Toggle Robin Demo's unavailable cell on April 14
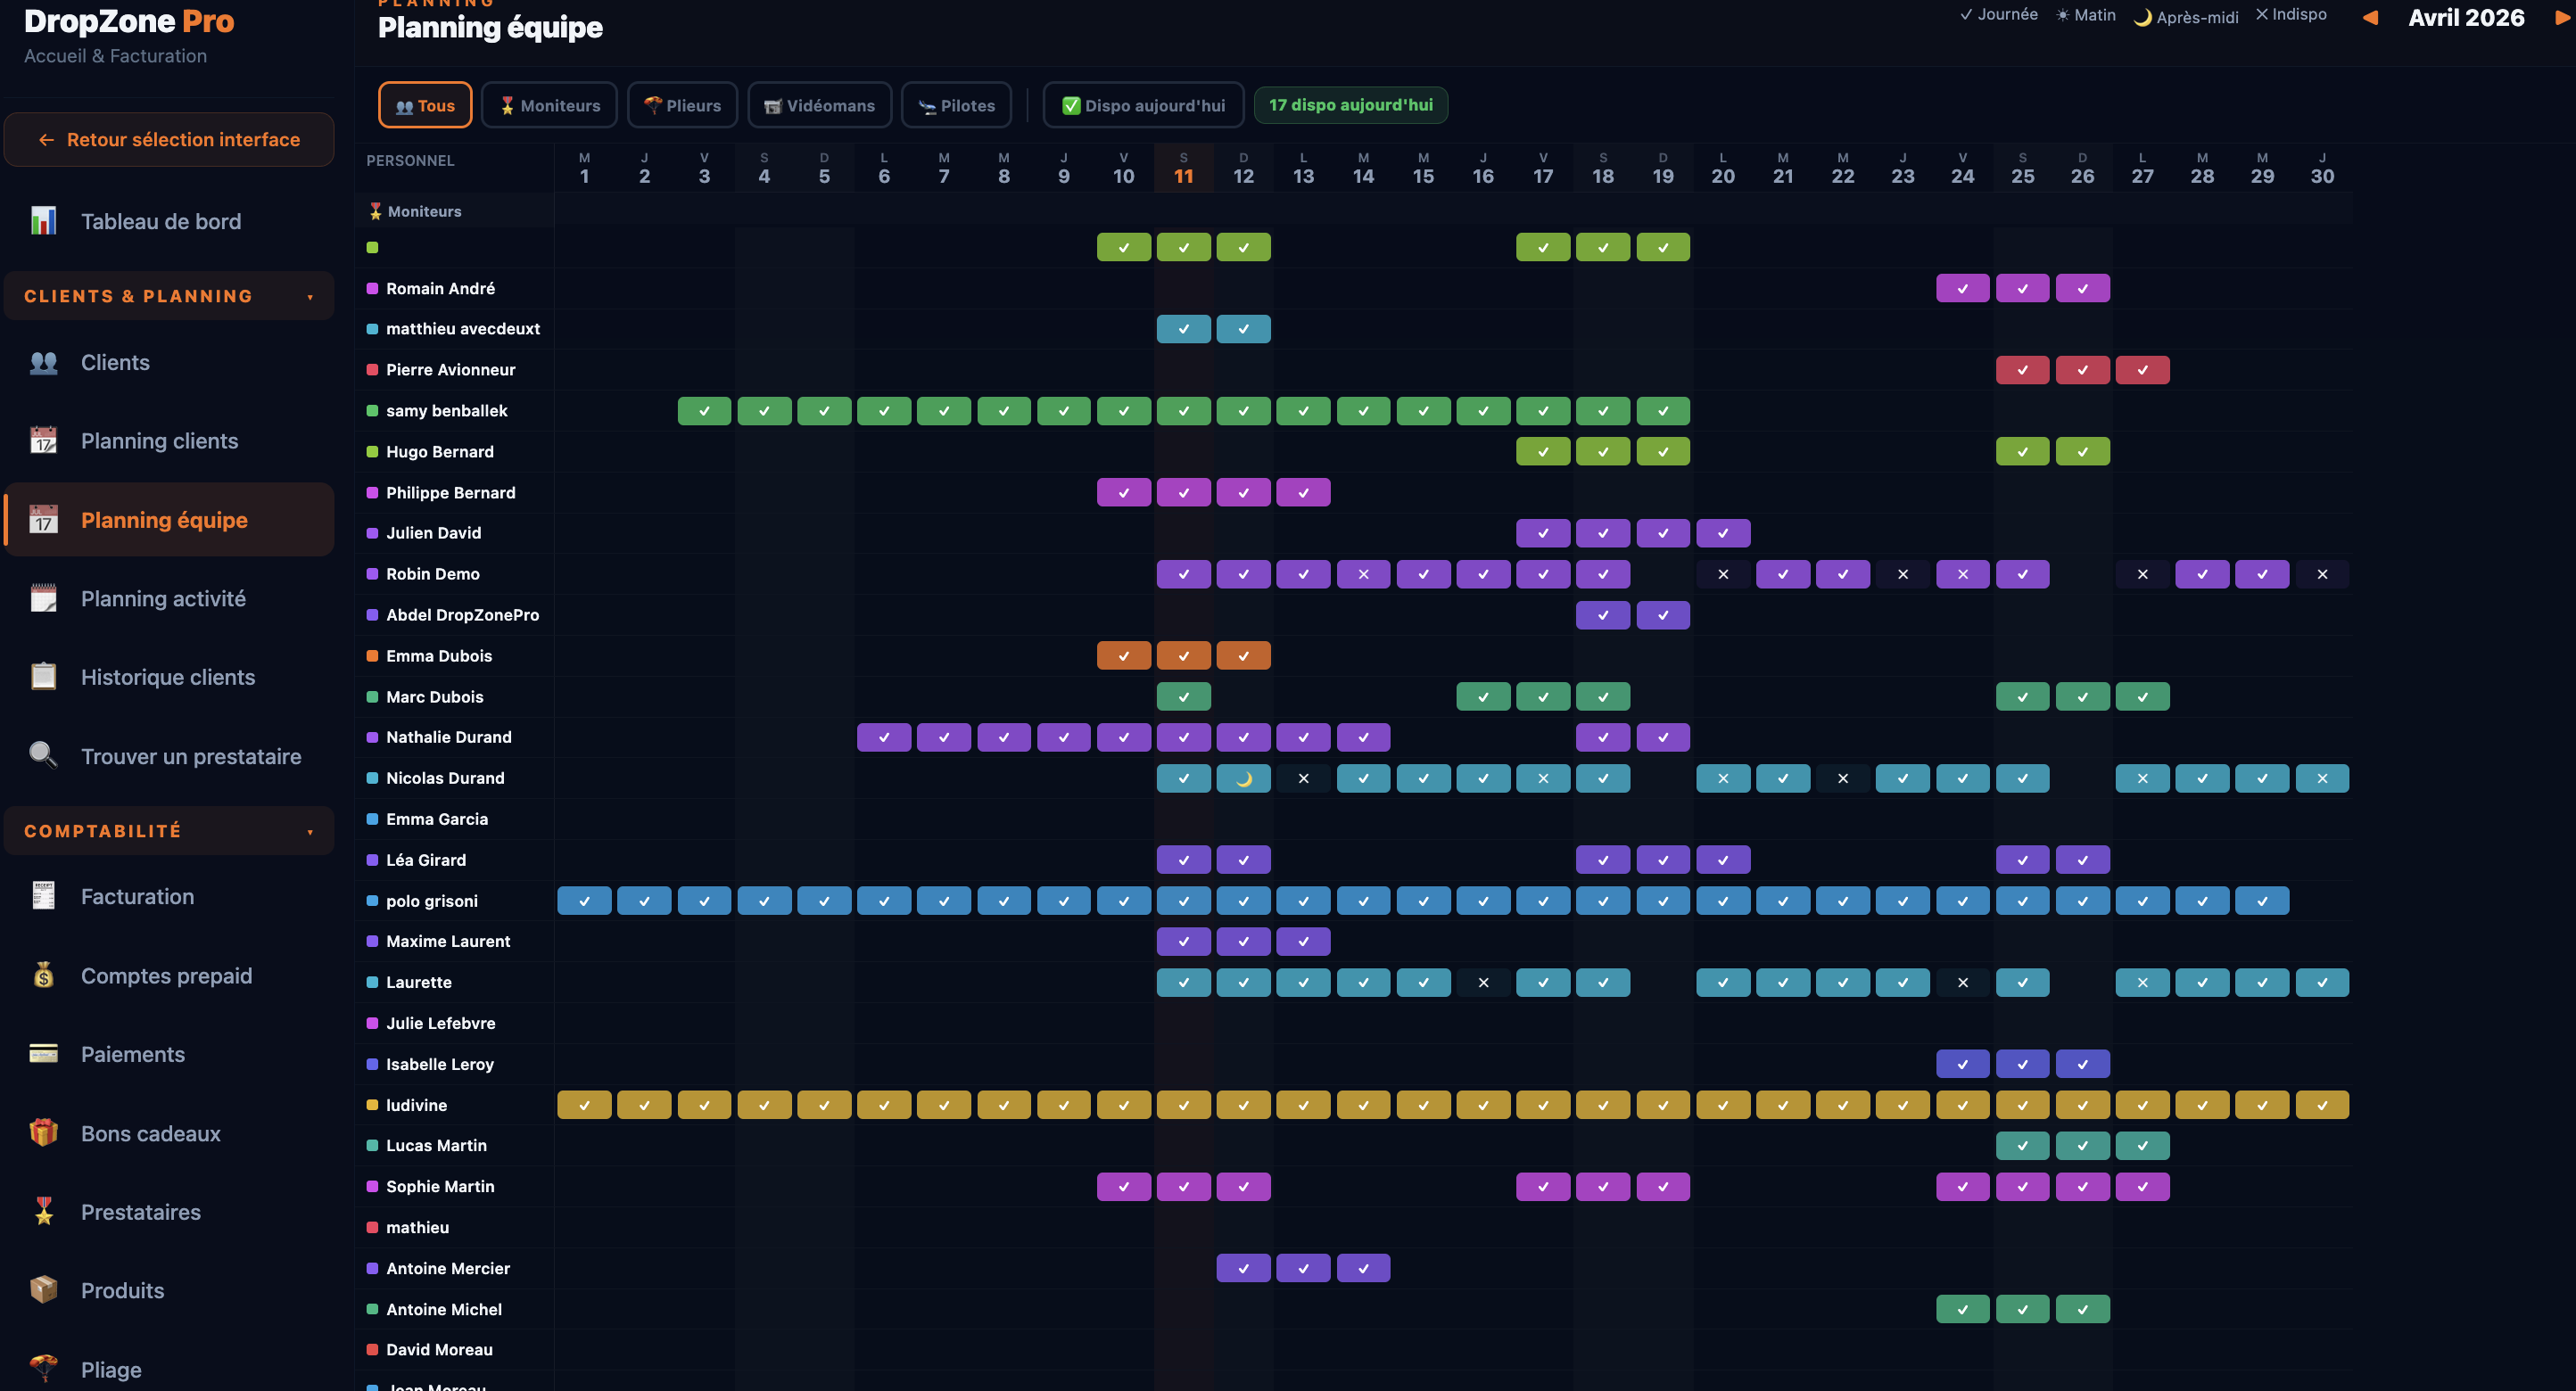The image size is (2576, 1391). point(1363,574)
